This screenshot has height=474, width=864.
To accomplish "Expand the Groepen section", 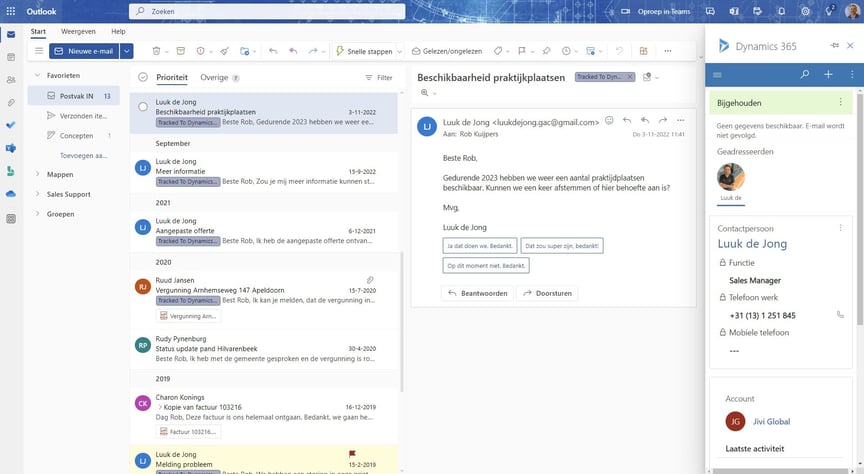I will tap(37, 214).
